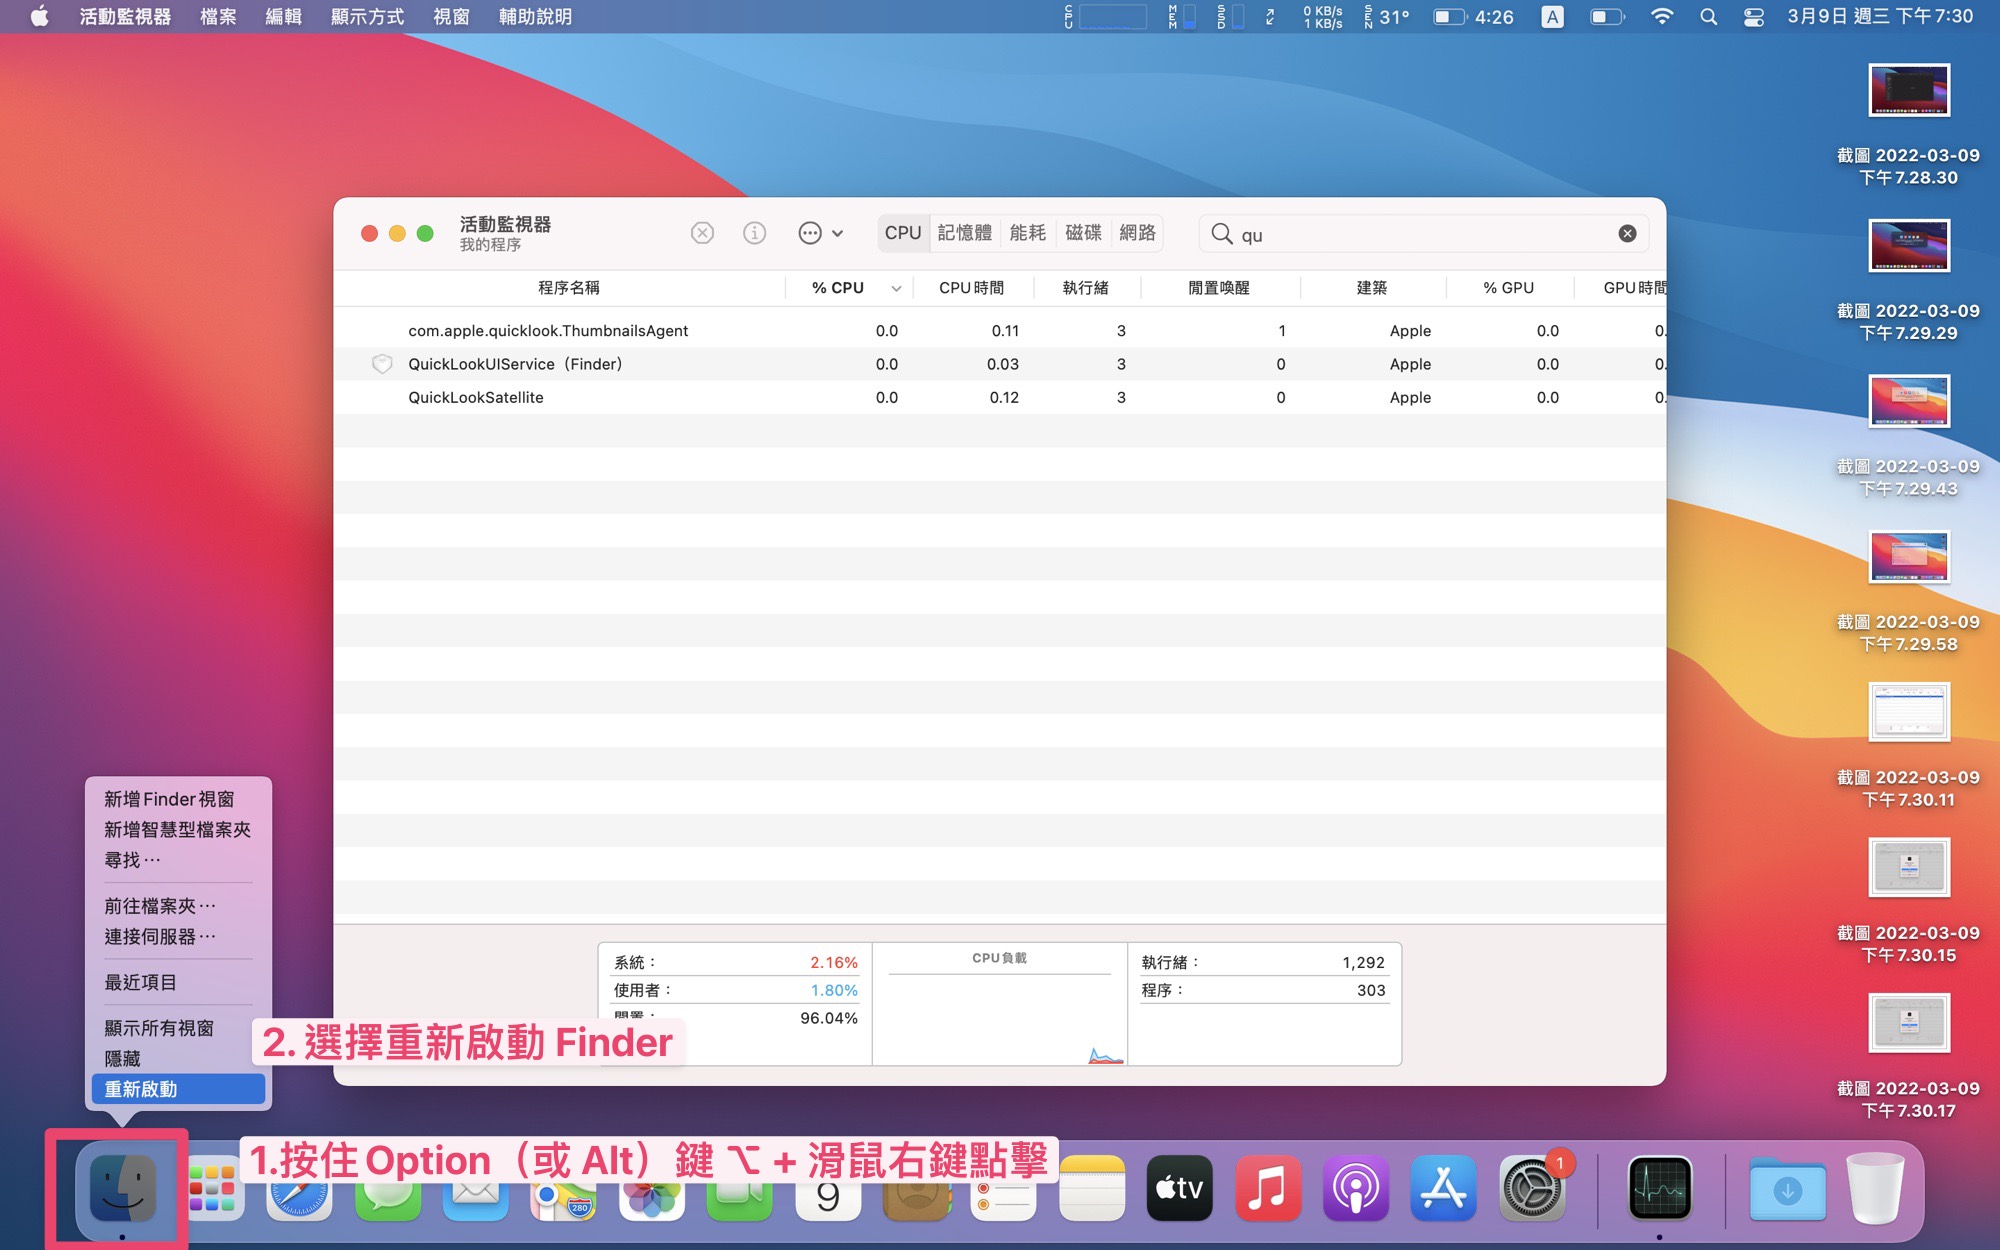Open the 視窗 menu in the menu bar
Image resolution: width=2000 pixels, height=1250 pixels.
pos(451,16)
